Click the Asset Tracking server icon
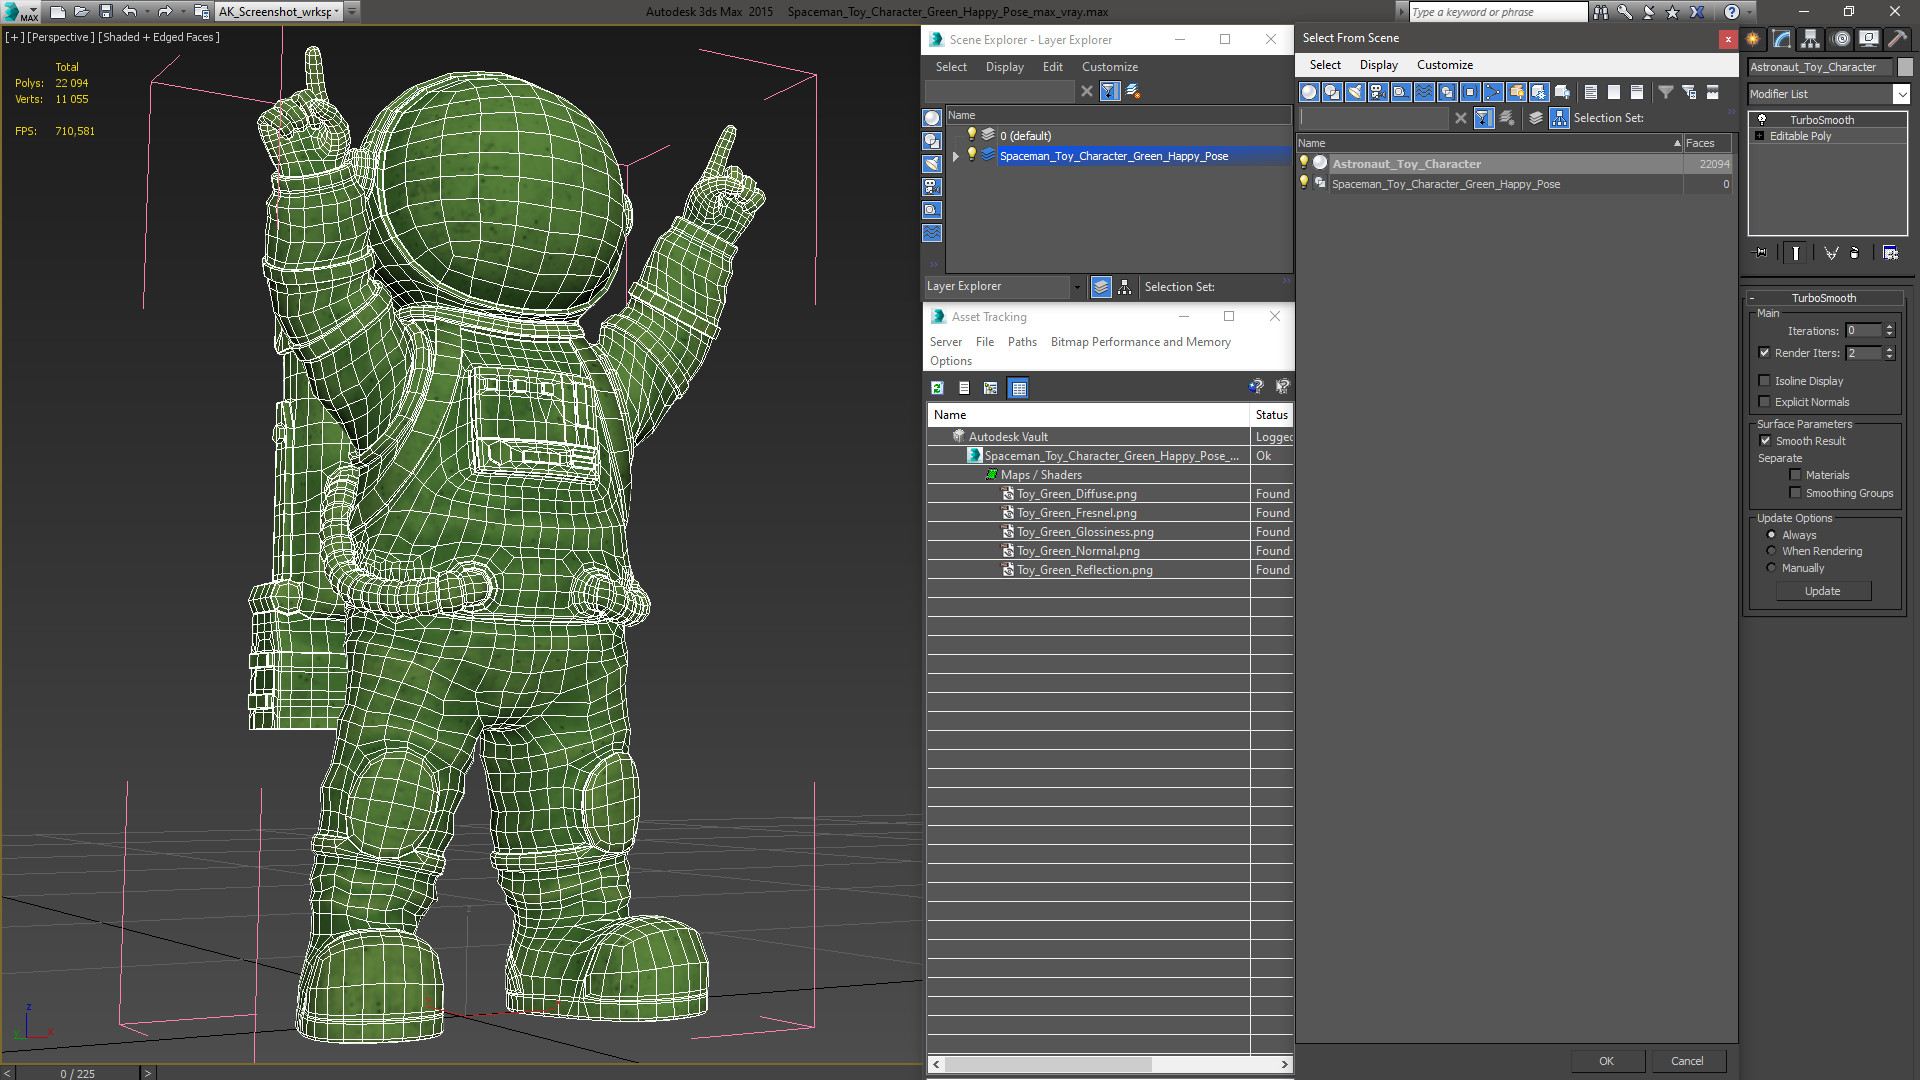1920x1080 pixels. click(x=947, y=340)
